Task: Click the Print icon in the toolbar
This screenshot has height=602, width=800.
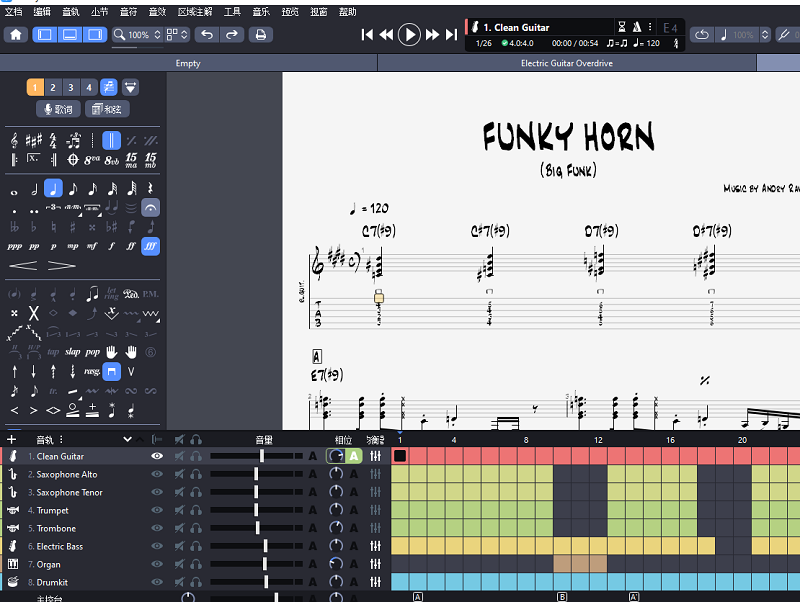Action: [260, 35]
